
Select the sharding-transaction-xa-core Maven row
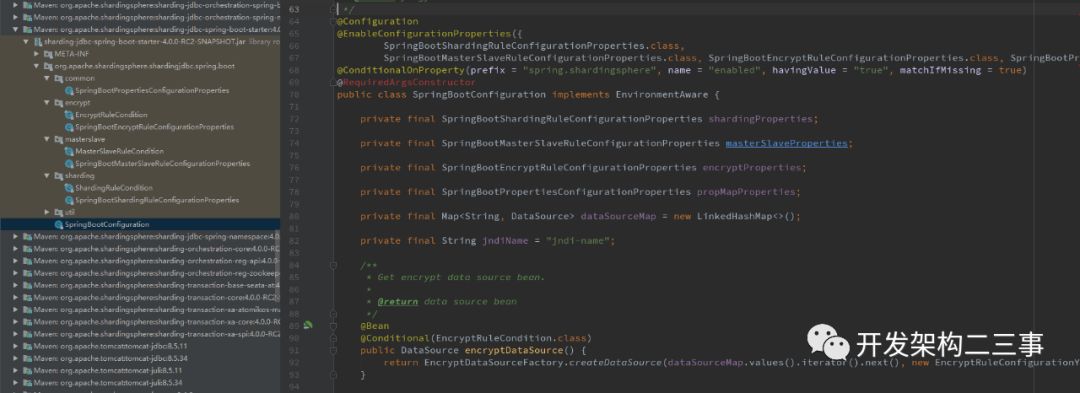(x=140, y=321)
